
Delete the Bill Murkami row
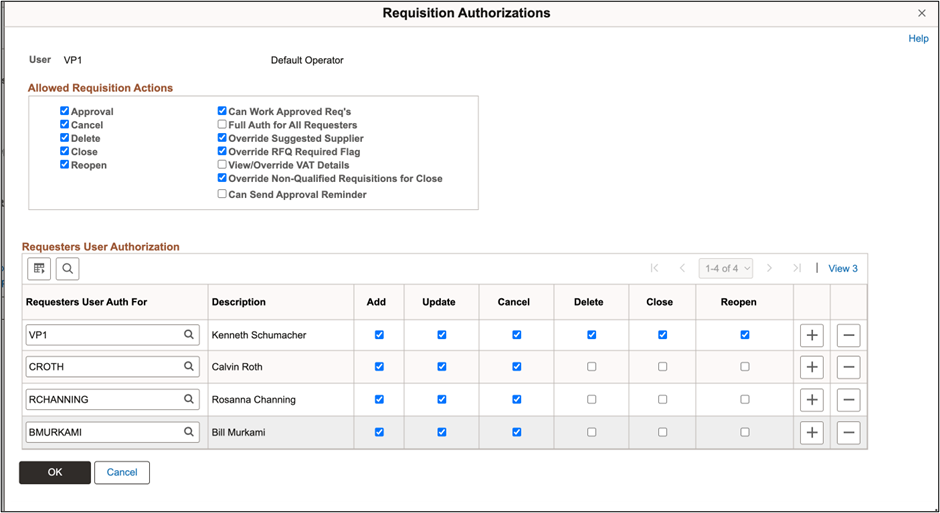coord(848,432)
